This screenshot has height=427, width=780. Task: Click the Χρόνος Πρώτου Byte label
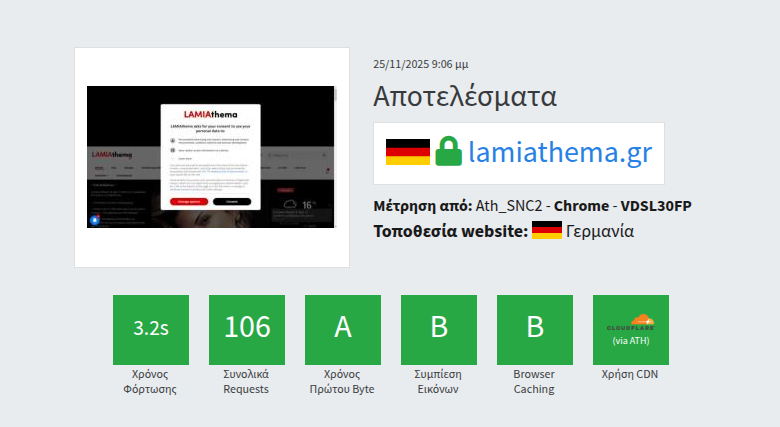[x=343, y=381]
